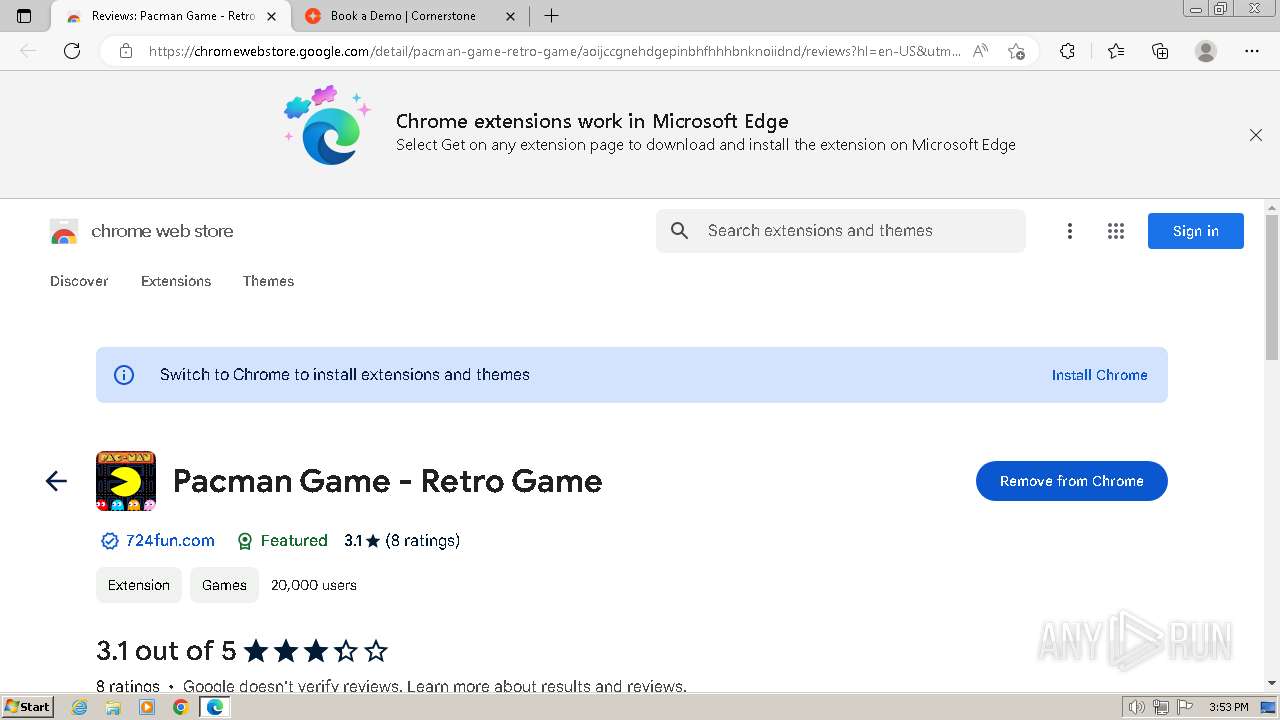Open media player from taskbar
1280x720 pixels.
point(147,707)
